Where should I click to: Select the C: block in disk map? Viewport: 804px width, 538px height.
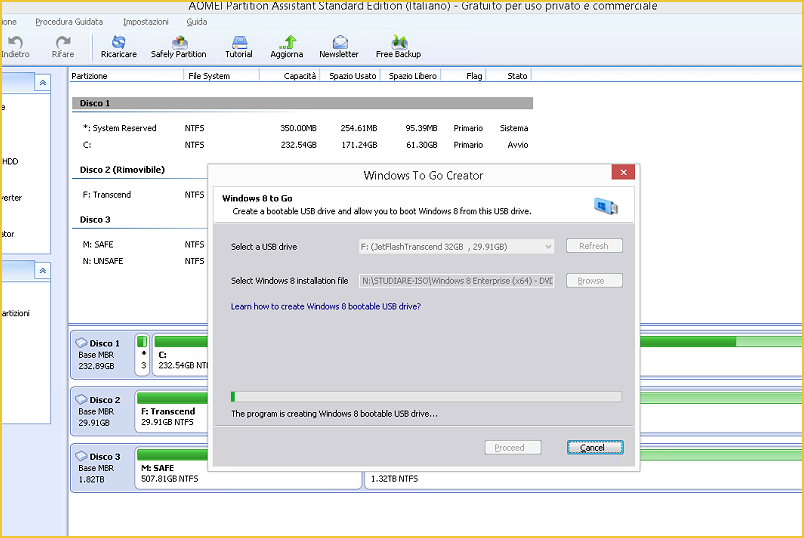[x=180, y=355]
